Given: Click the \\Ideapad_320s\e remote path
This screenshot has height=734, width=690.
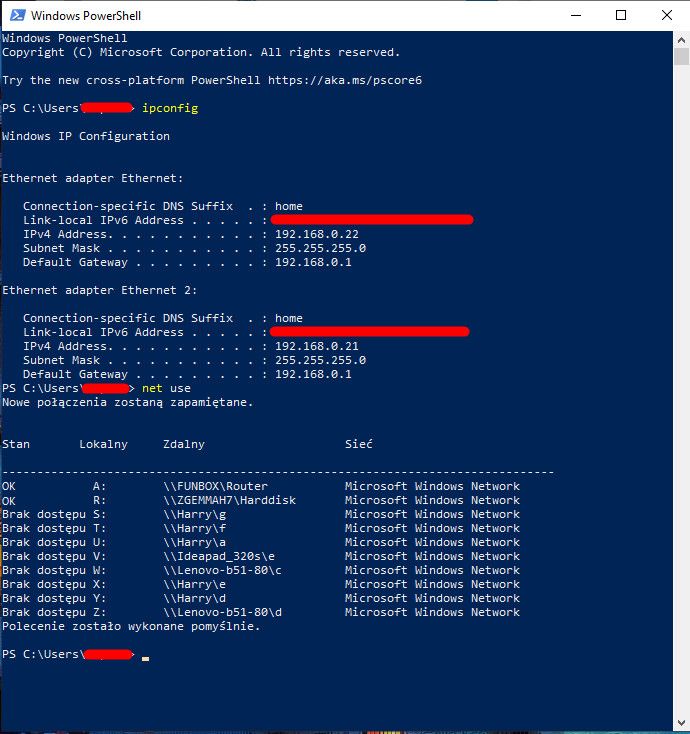Looking at the screenshot, I should tap(219, 556).
